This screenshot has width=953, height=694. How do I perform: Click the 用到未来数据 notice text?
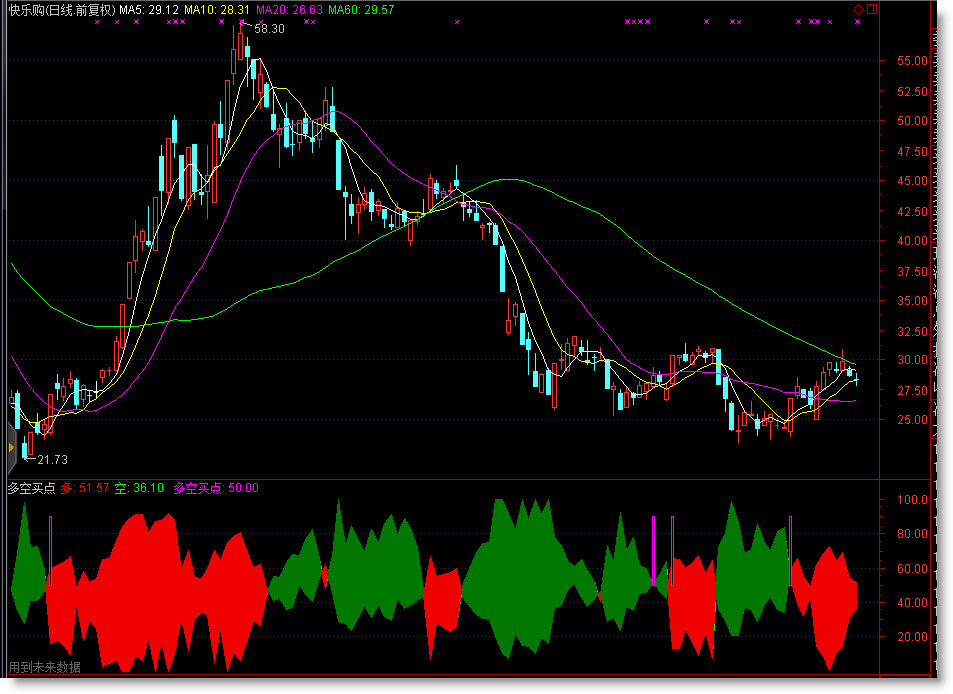[45, 667]
